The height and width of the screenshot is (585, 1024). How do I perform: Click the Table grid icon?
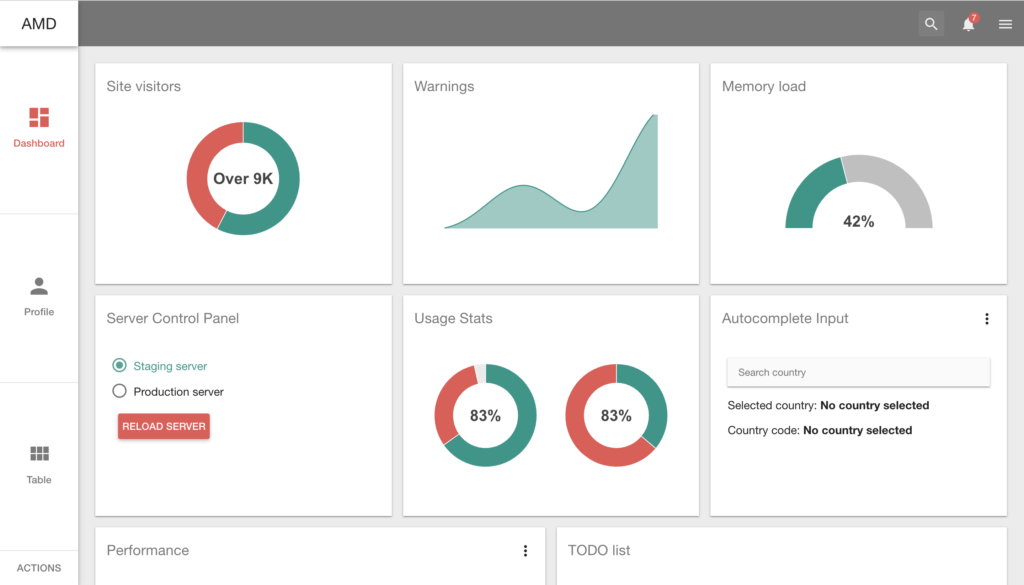[39, 454]
